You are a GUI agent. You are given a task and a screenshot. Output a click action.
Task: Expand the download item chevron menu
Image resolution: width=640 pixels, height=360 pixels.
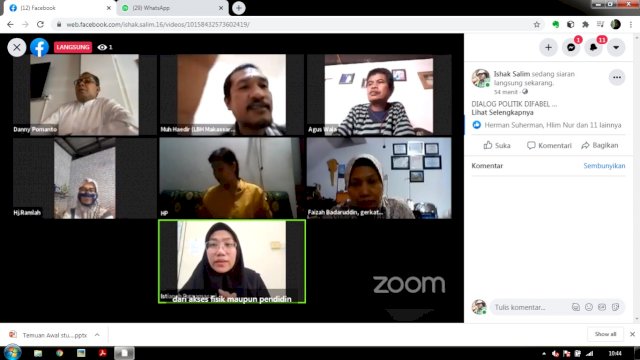[x=97, y=335]
